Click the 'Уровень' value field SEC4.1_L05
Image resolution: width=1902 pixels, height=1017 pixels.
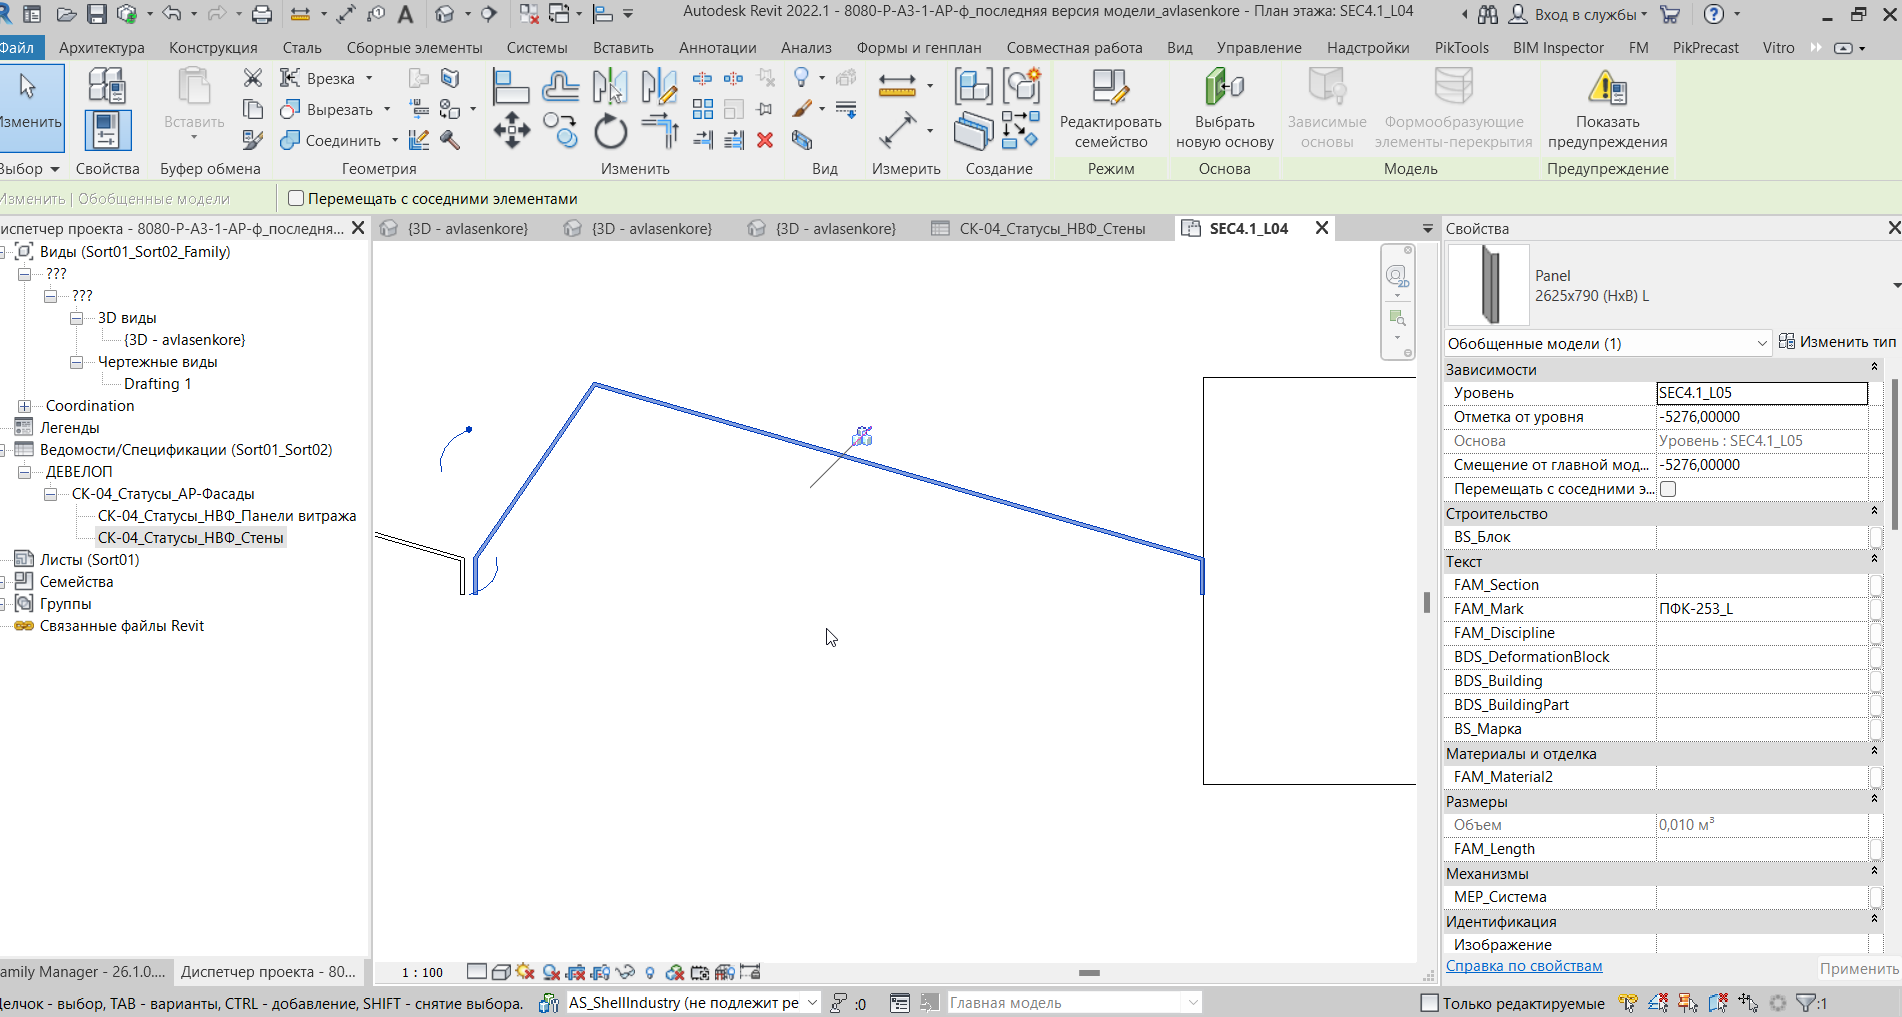1762,393
